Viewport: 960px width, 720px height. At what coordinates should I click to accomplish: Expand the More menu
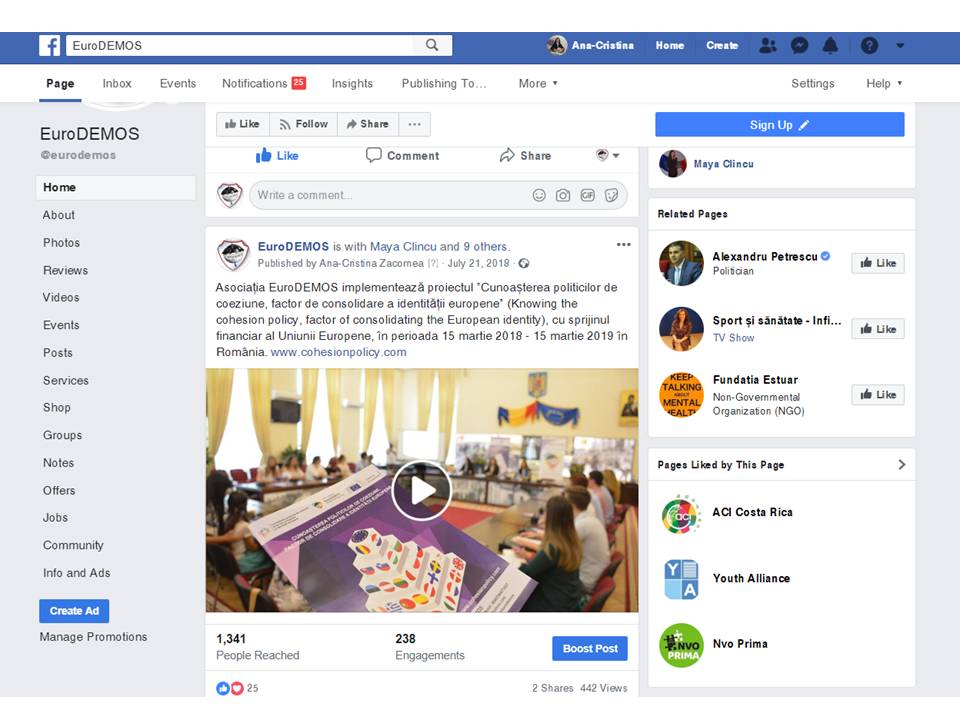pos(538,83)
